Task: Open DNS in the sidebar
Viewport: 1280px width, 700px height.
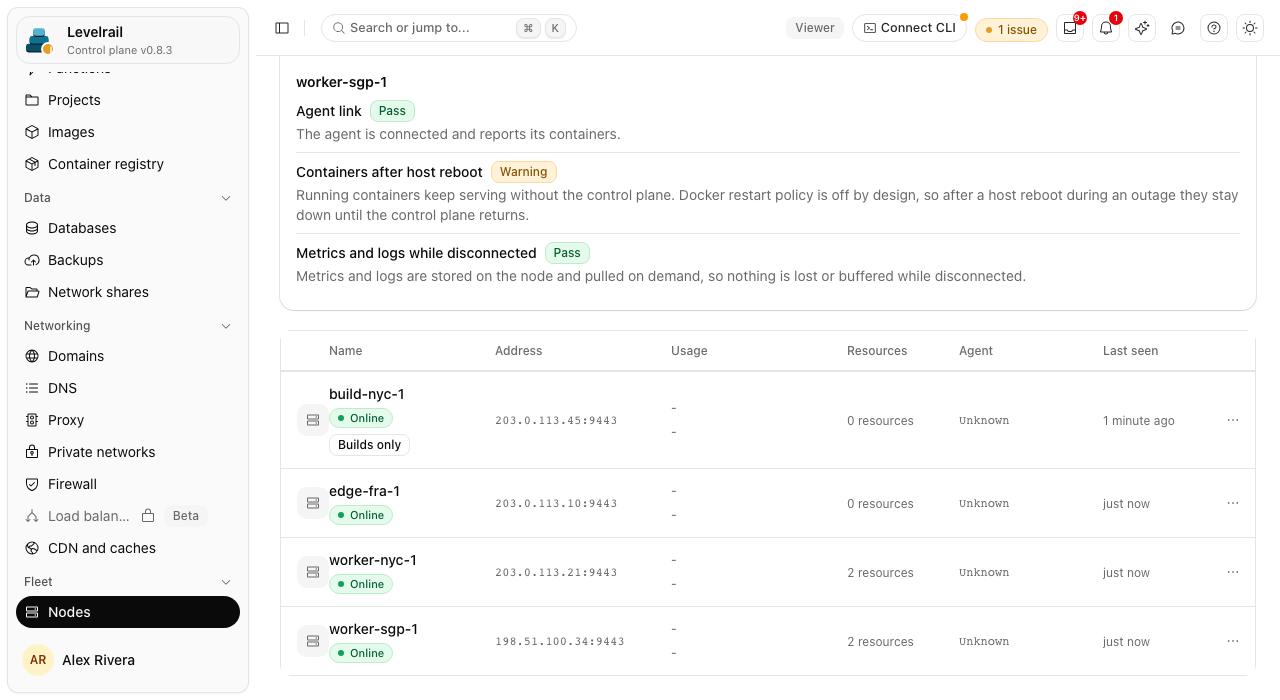Action: pyautogui.click(x=128, y=388)
